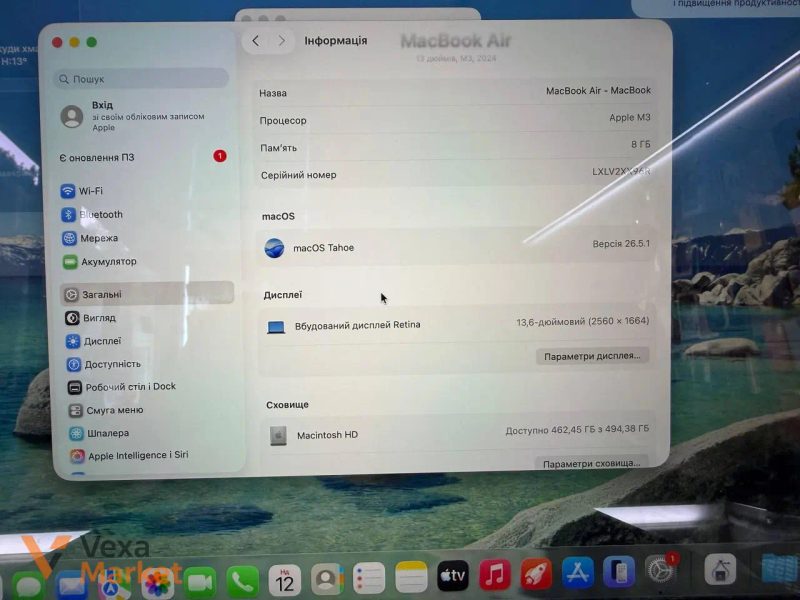Screen dimensions: 800x600
Task: Click the 8 ГБ memory value
Action: [641, 144]
